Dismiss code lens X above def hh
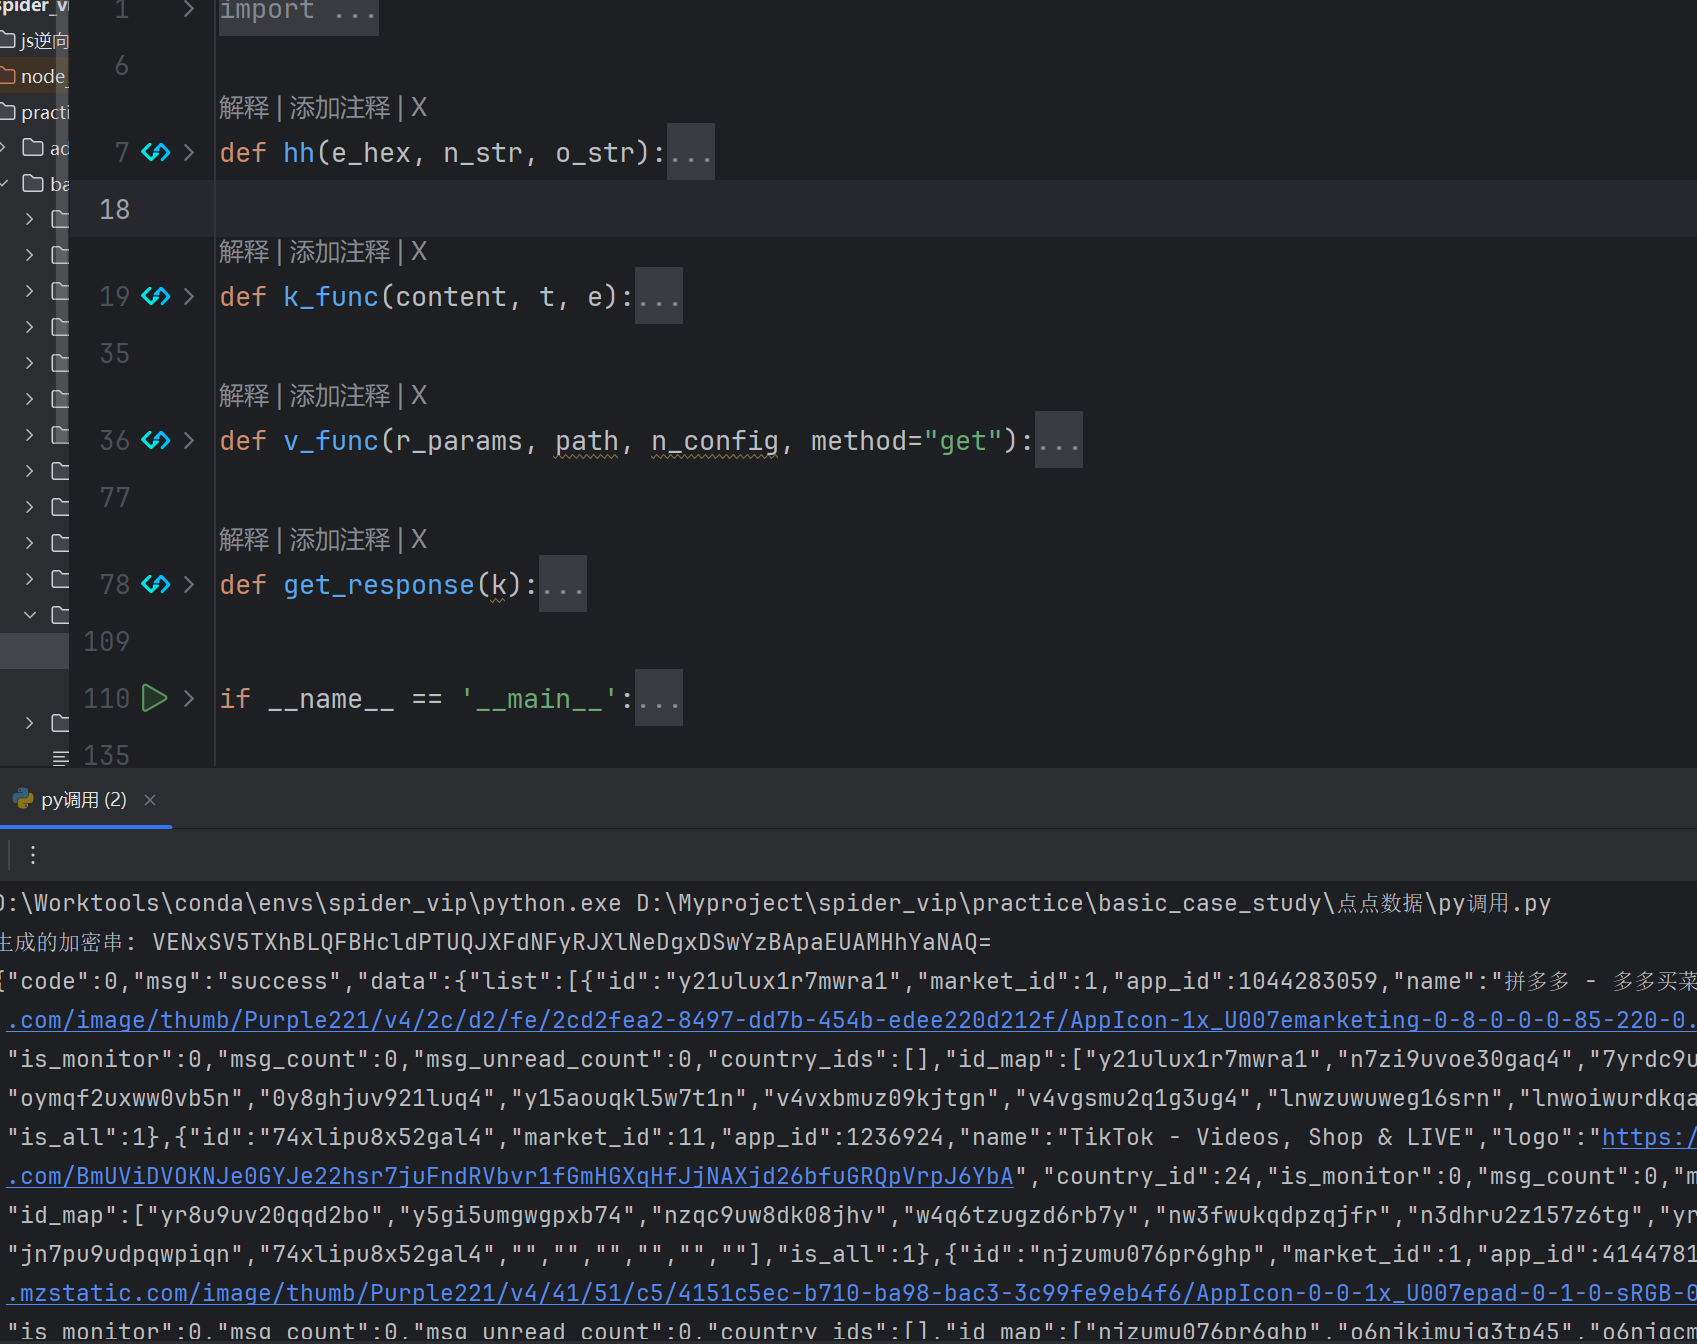The image size is (1697, 1344). (x=419, y=107)
